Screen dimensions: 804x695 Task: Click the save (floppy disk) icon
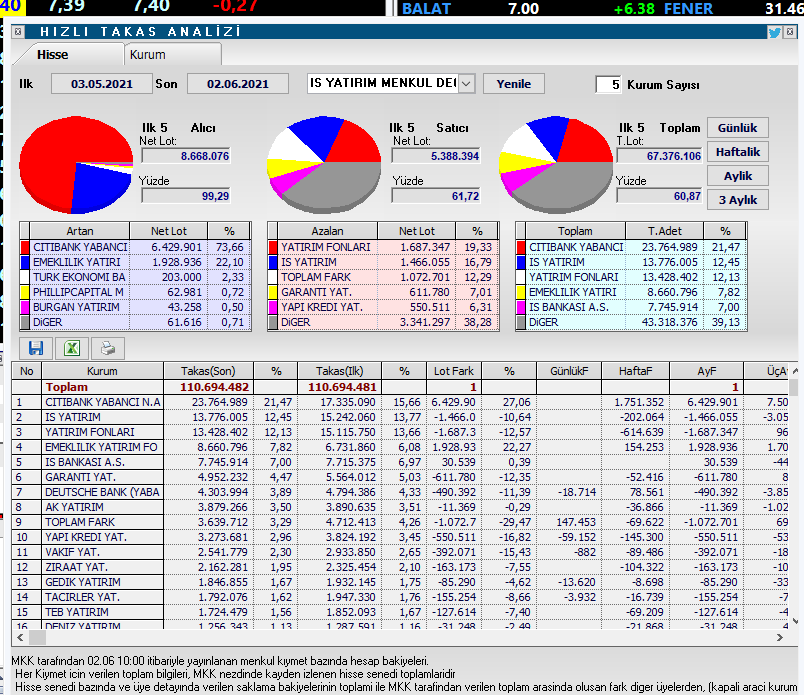pyautogui.click(x=36, y=348)
